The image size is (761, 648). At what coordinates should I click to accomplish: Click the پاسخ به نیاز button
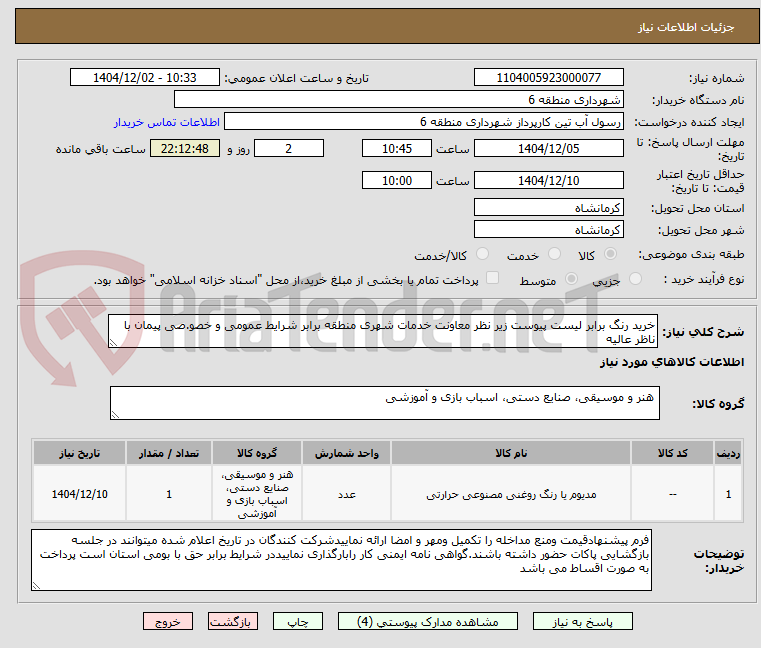(x=582, y=621)
